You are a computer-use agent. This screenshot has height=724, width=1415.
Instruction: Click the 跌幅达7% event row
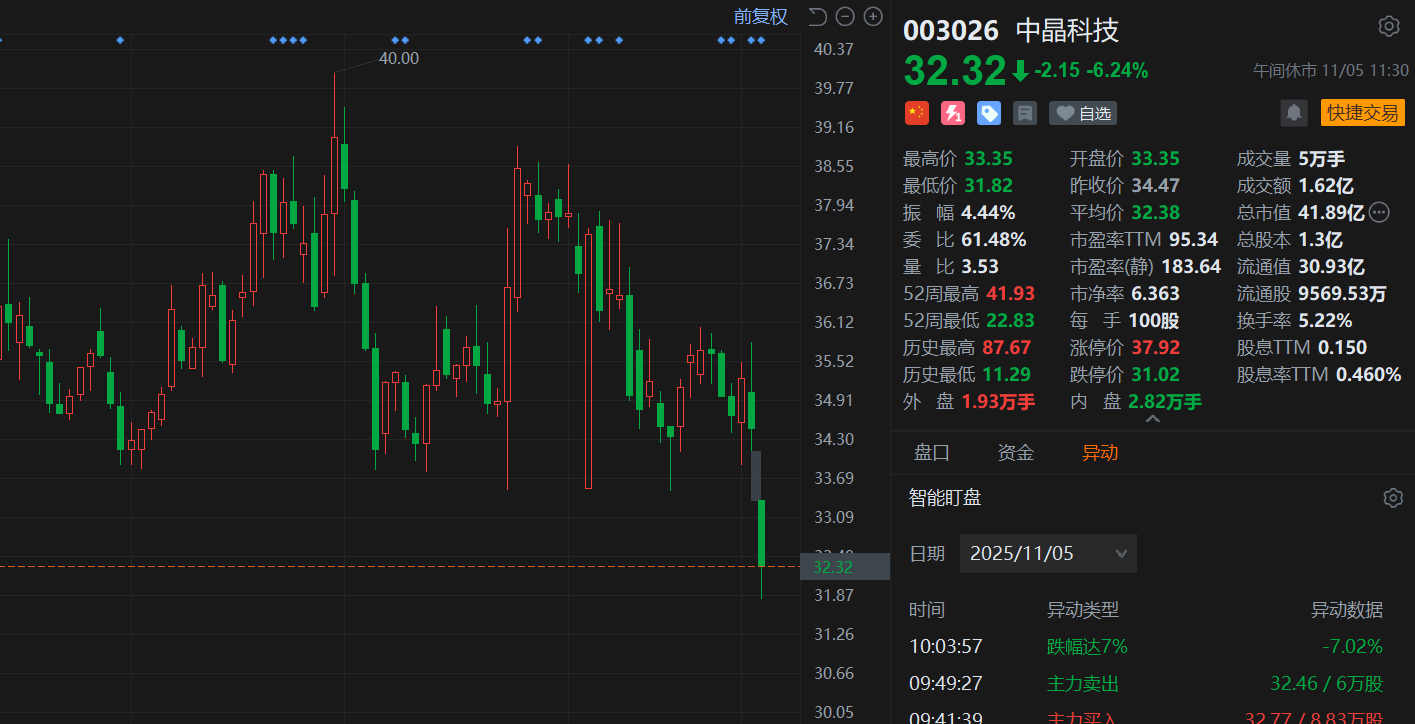1146,647
